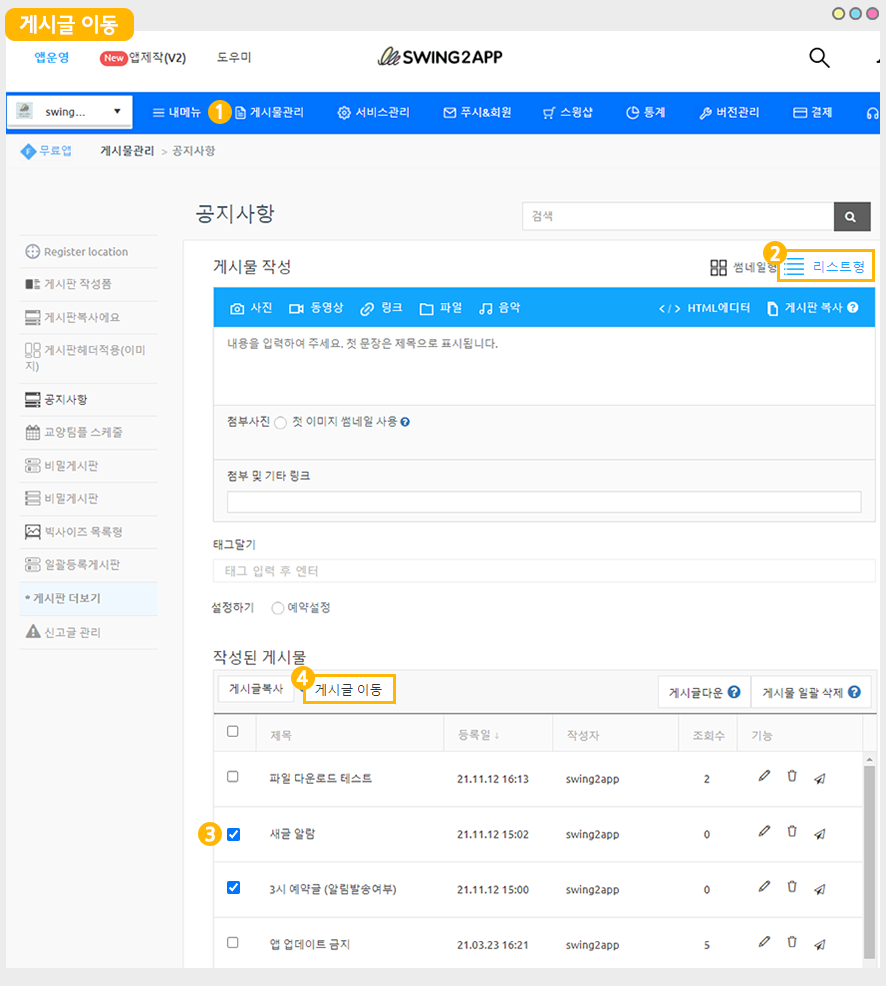Viewport: 886px width, 986px height.
Task: Expand 게시판 더보기 in sidebar
Action: (x=66, y=598)
